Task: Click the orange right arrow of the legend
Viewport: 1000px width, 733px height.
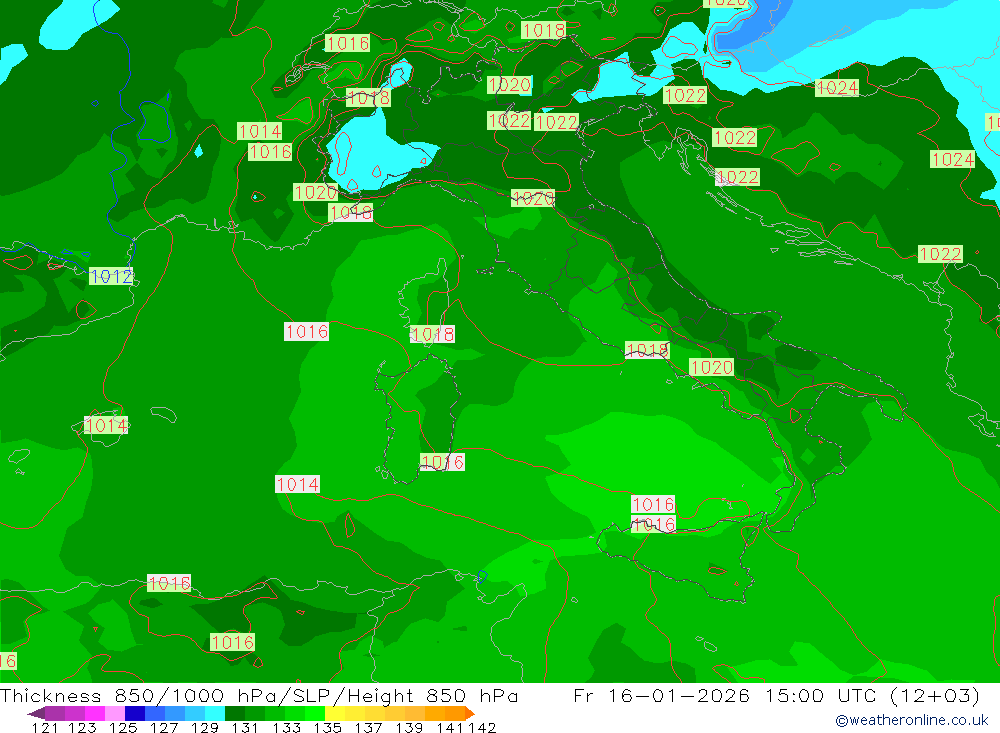Action: 470,713
